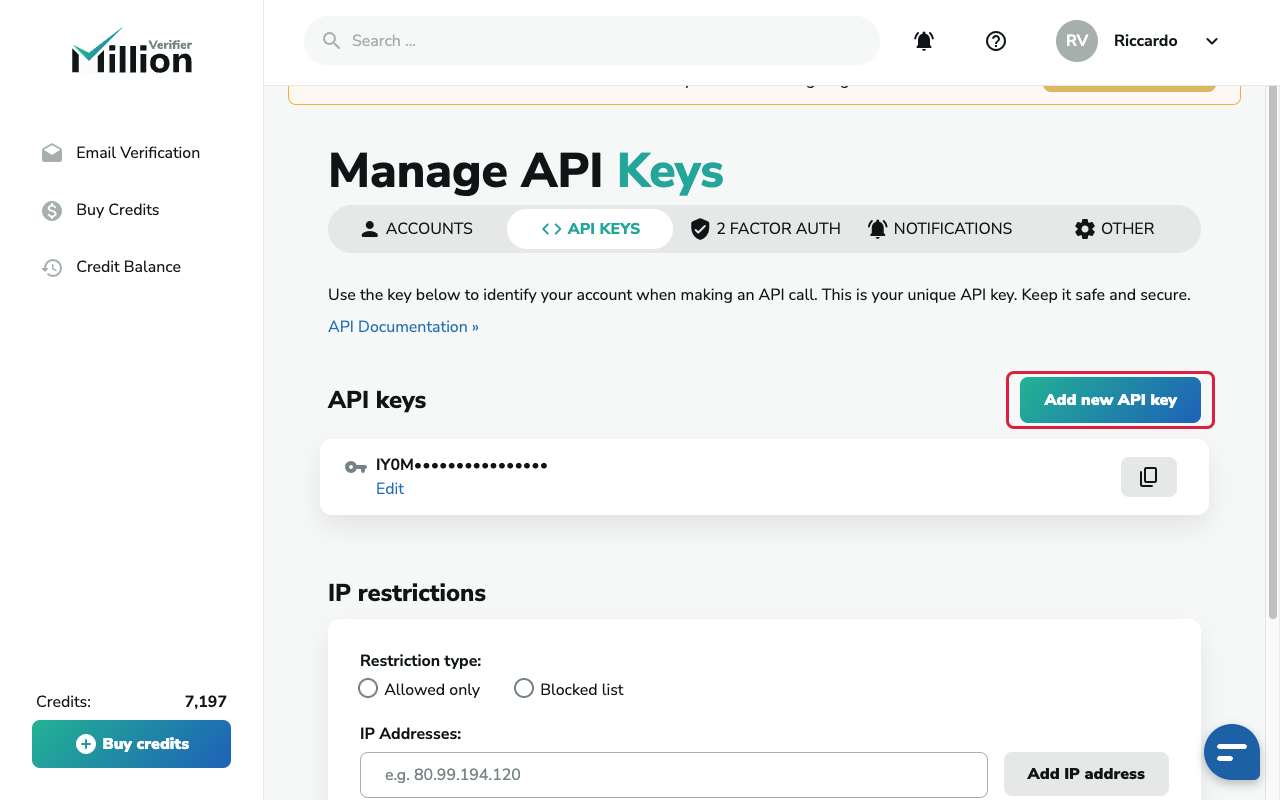Click the Credit Balance history icon
Viewport: 1280px width, 800px height.
tap(52, 267)
